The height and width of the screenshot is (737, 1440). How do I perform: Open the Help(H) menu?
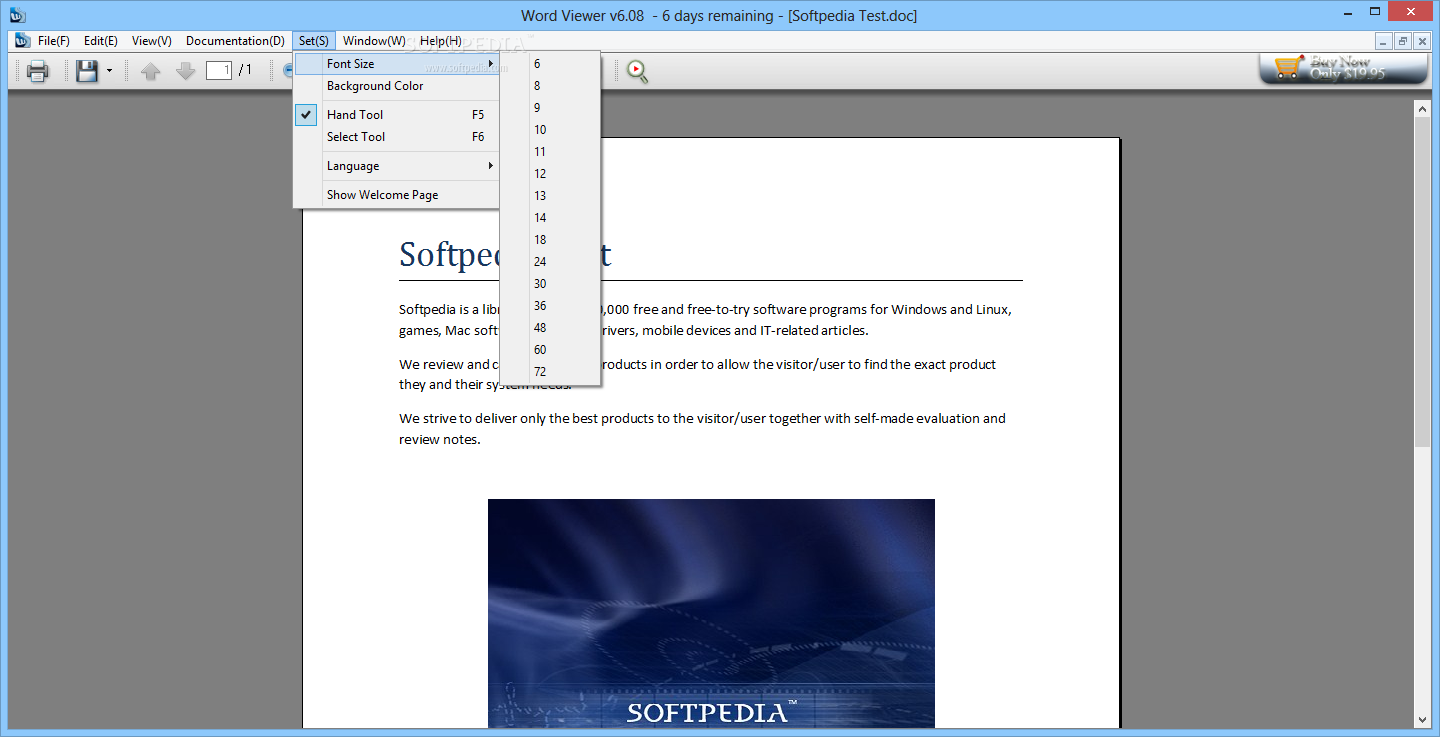[441, 41]
